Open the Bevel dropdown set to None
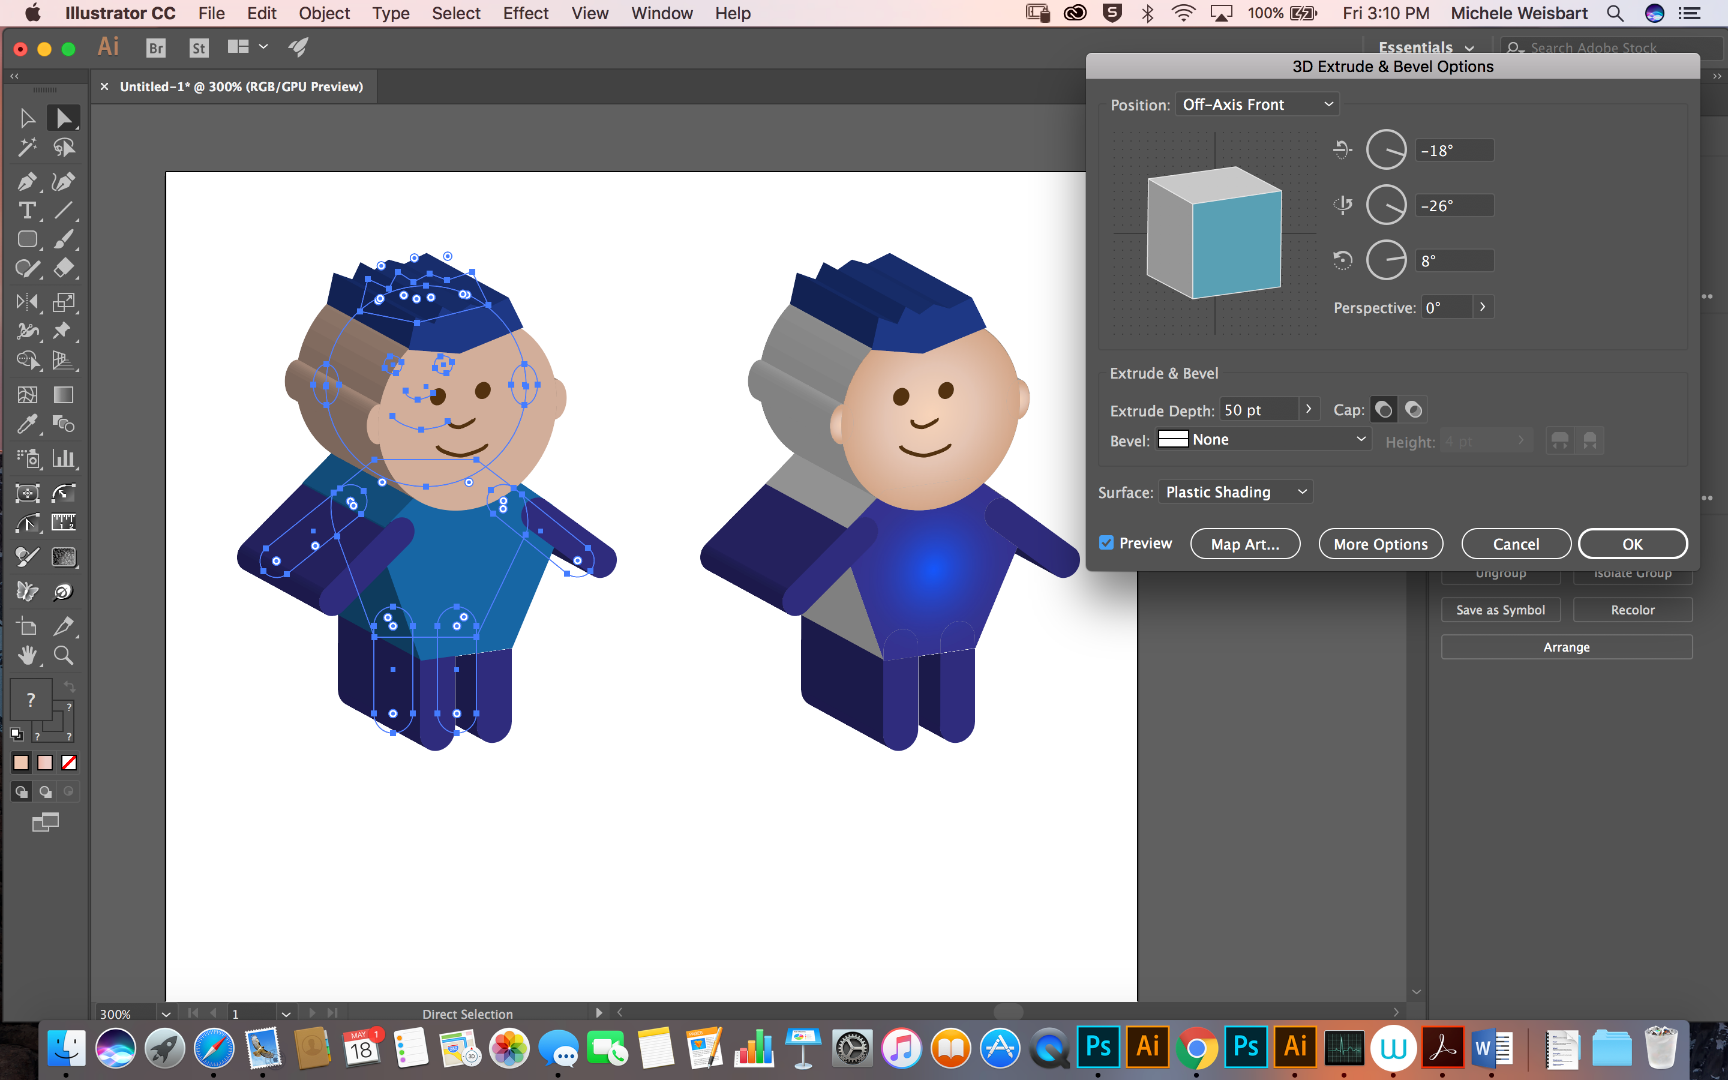 tap(1263, 440)
